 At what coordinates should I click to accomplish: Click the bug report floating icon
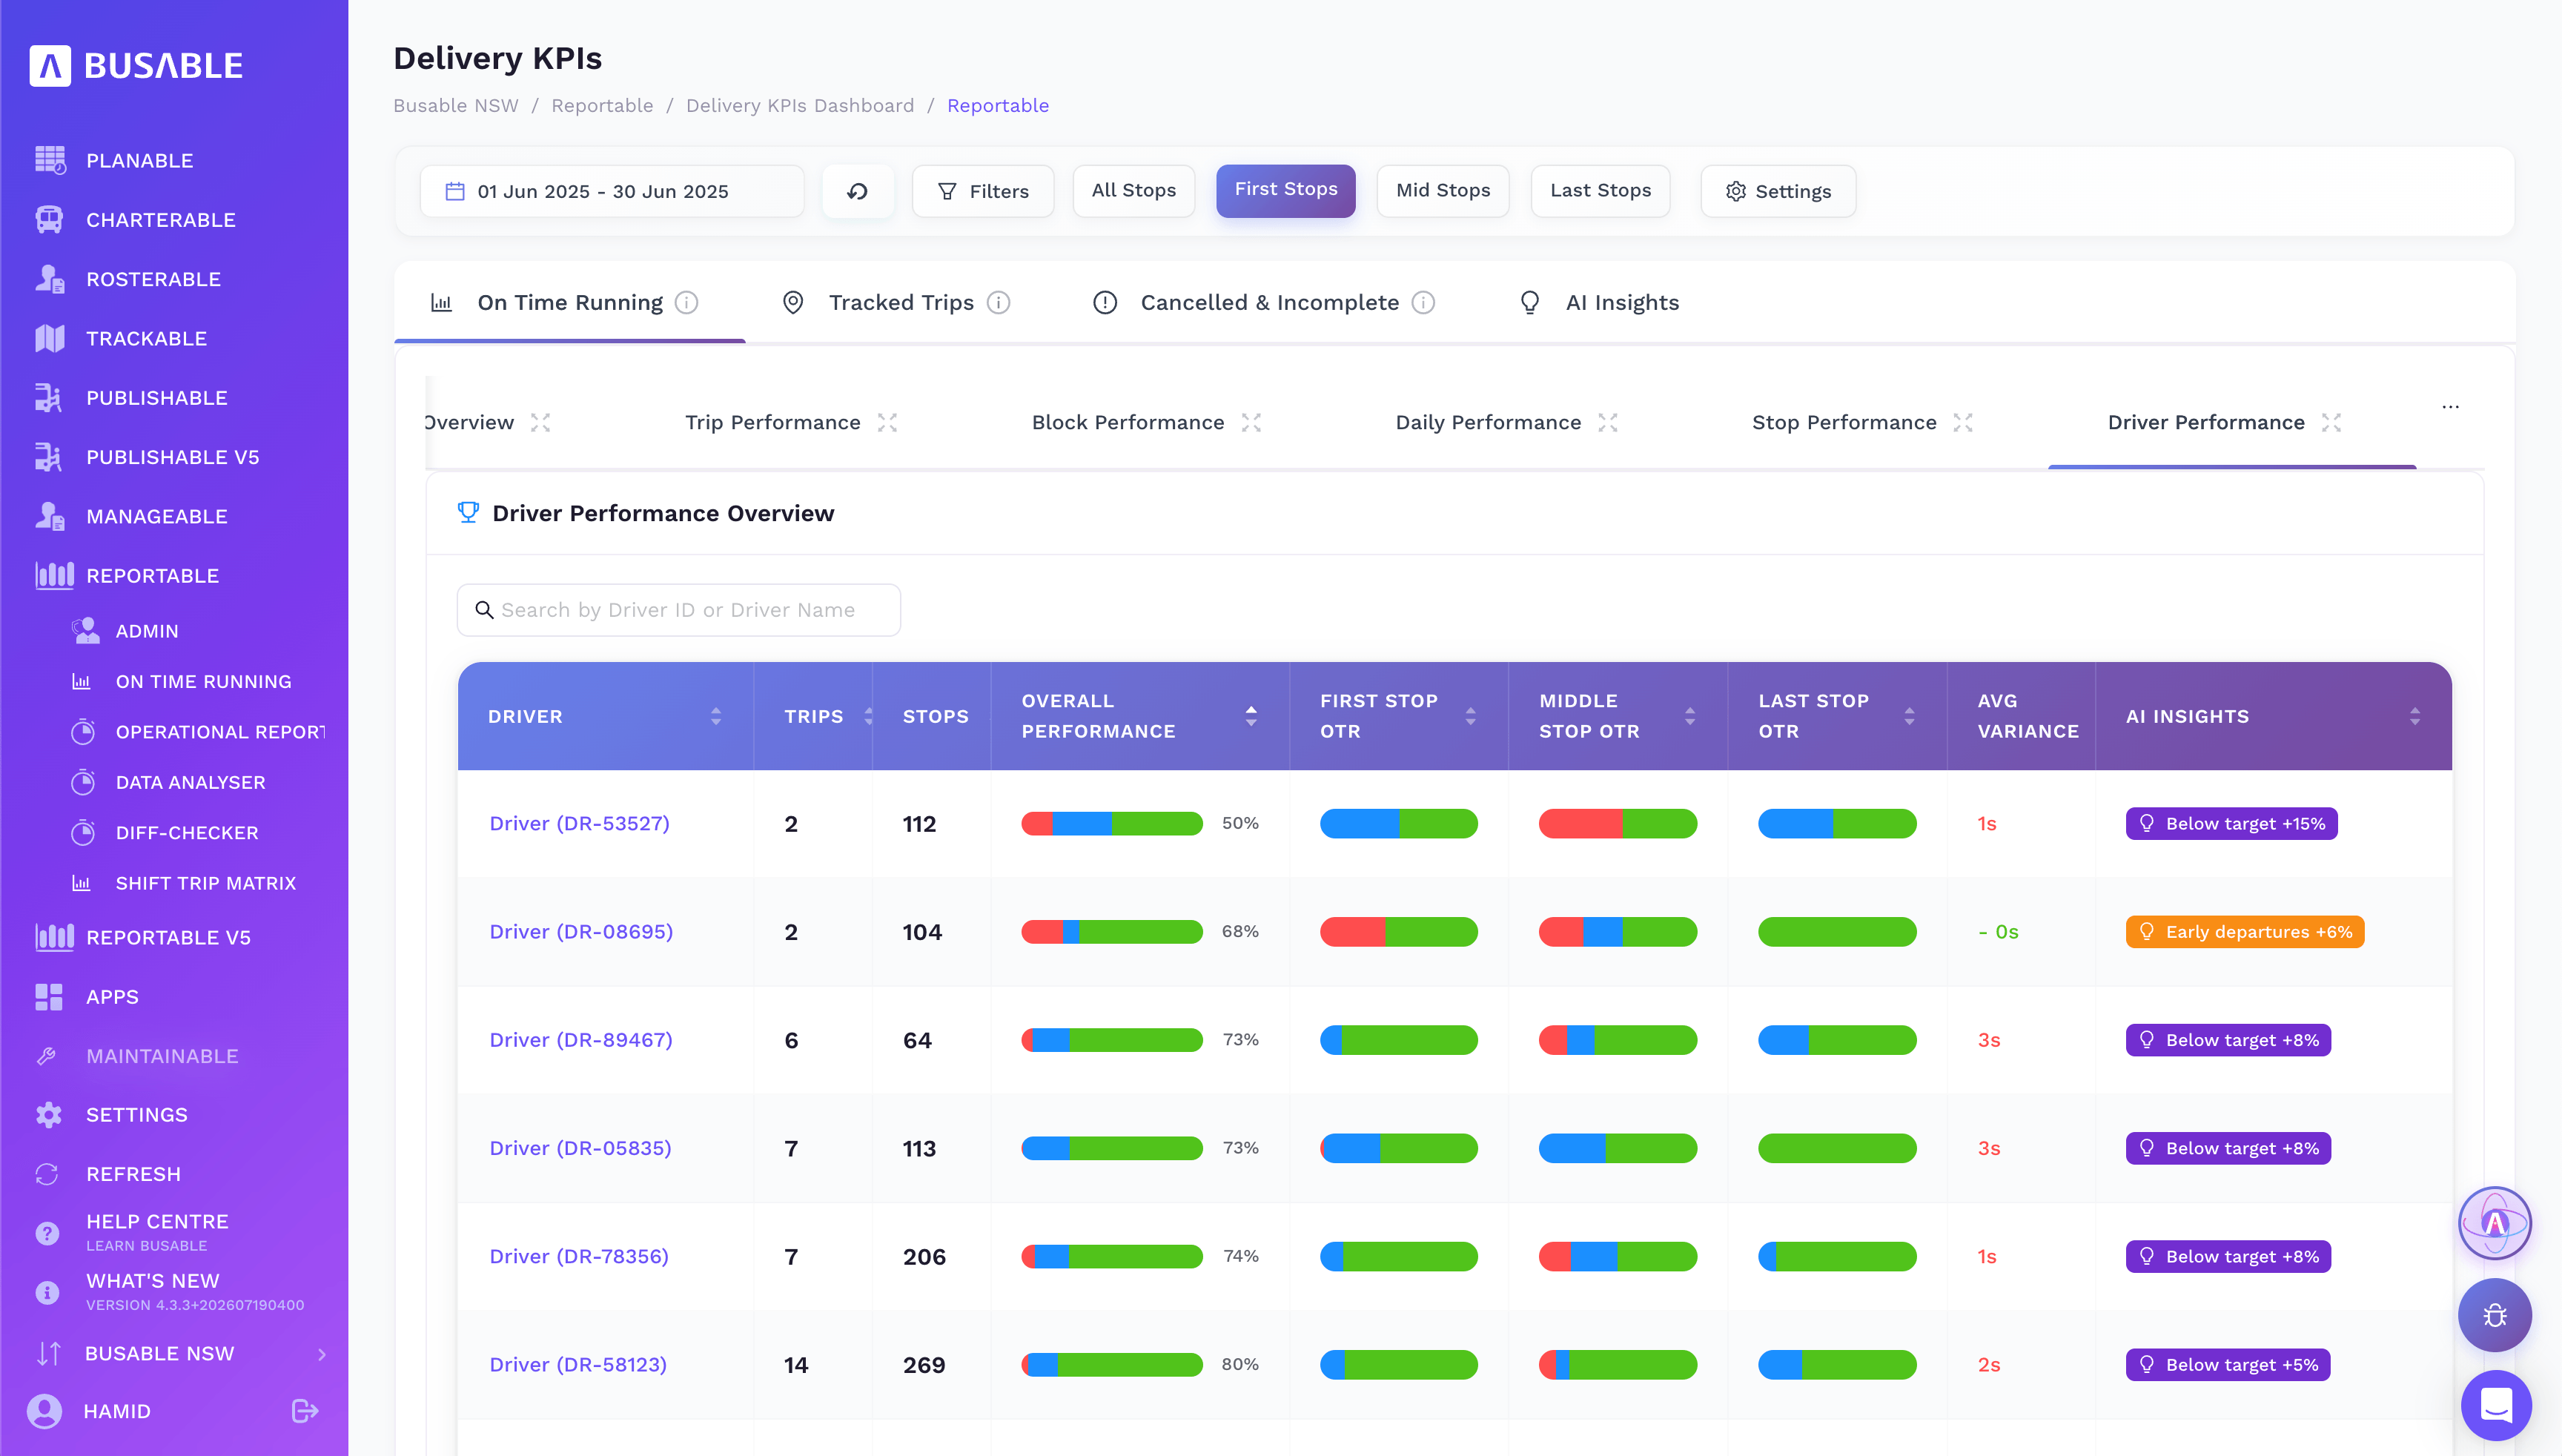pyautogui.click(x=2495, y=1314)
